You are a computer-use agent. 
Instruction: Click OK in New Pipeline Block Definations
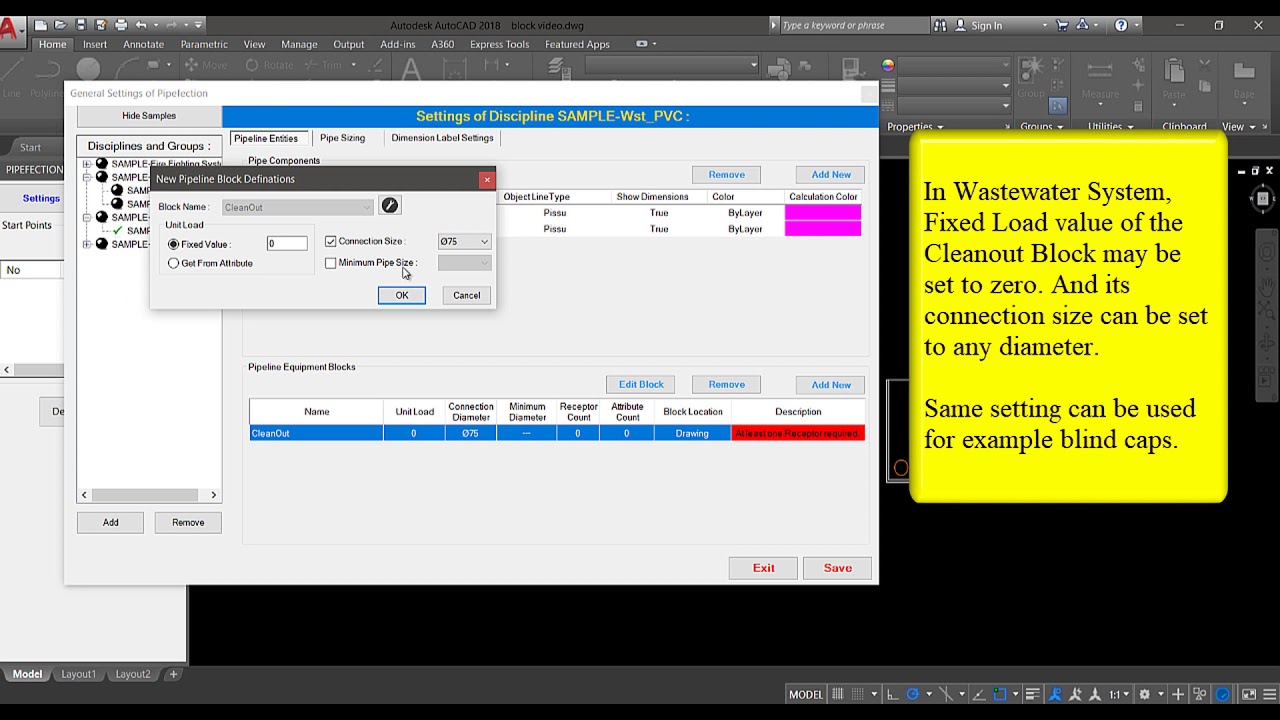(401, 295)
